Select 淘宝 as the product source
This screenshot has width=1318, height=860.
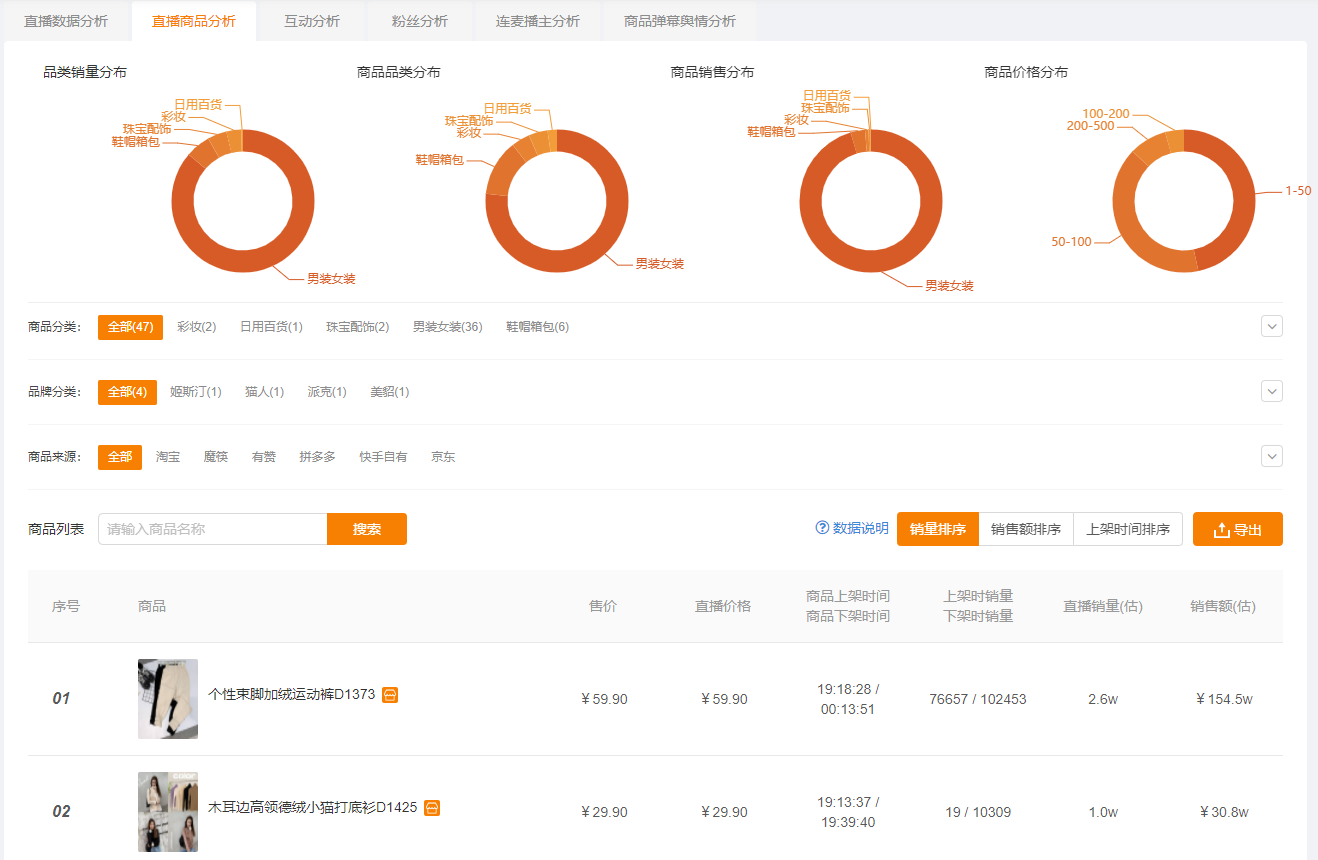(x=168, y=456)
